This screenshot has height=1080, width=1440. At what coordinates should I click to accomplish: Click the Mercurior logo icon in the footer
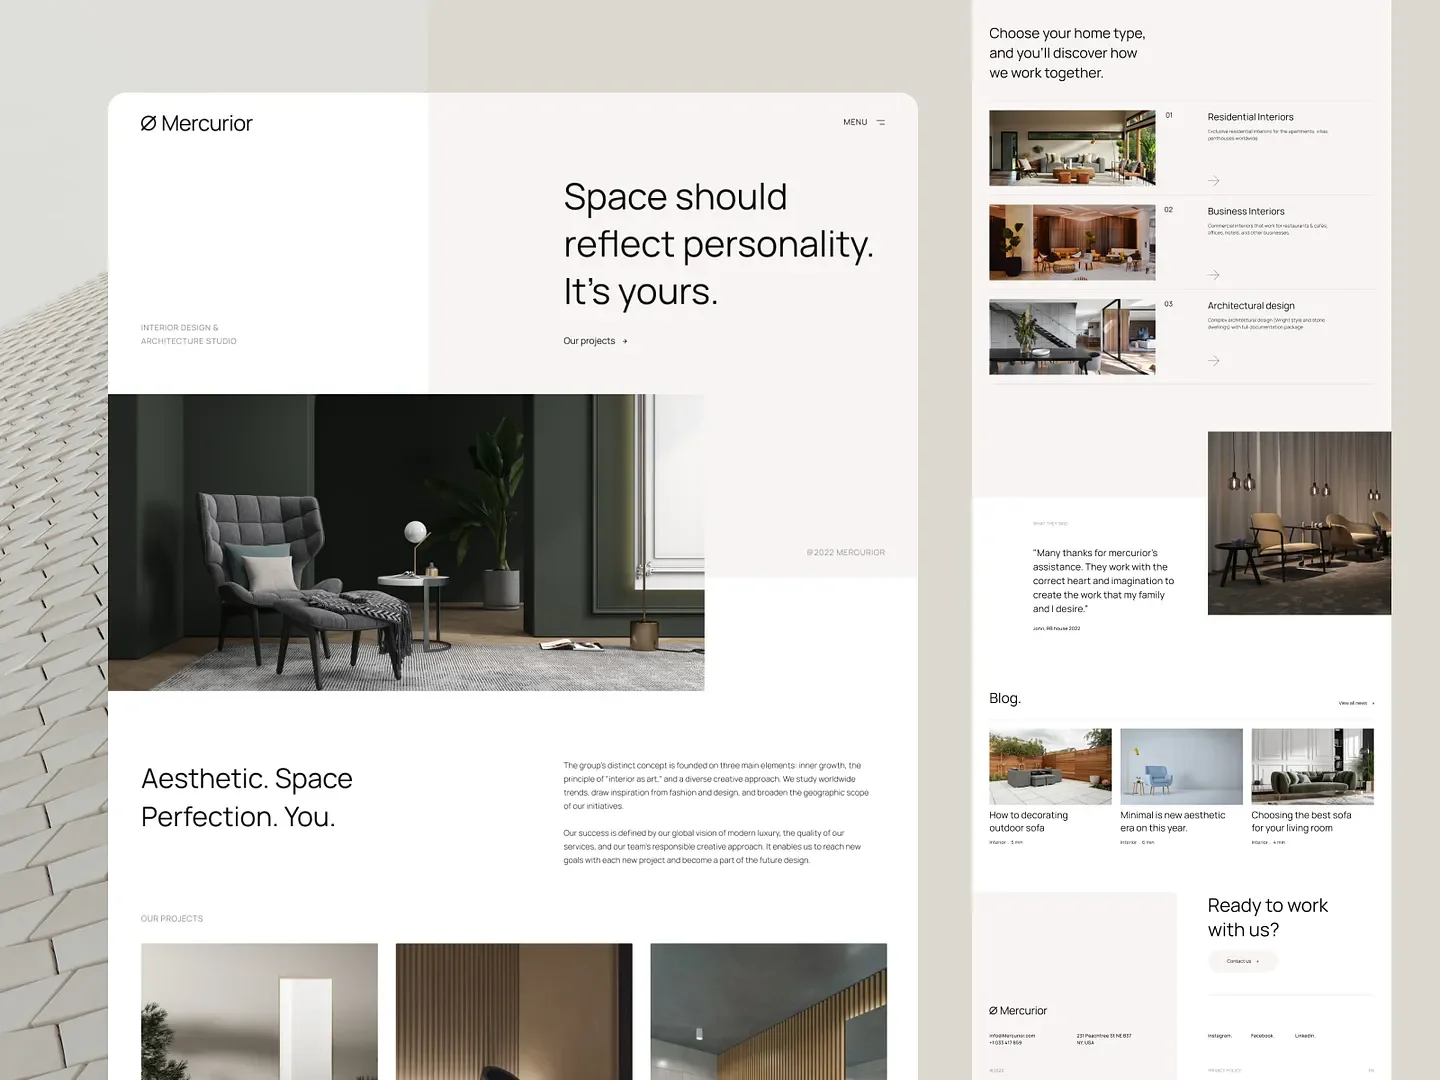(x=994, y=1010)
